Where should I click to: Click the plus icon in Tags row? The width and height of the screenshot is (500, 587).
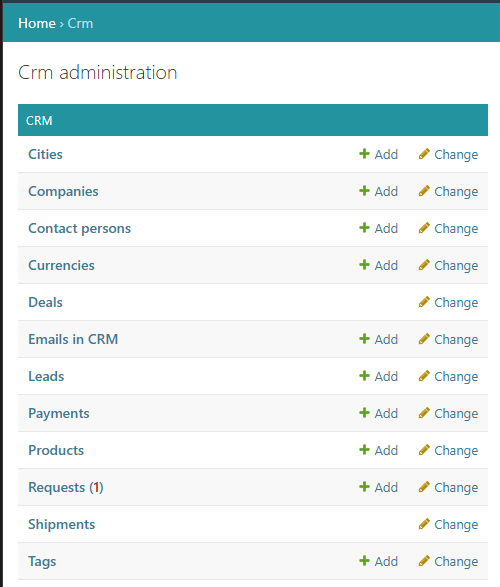pos(364,560)
